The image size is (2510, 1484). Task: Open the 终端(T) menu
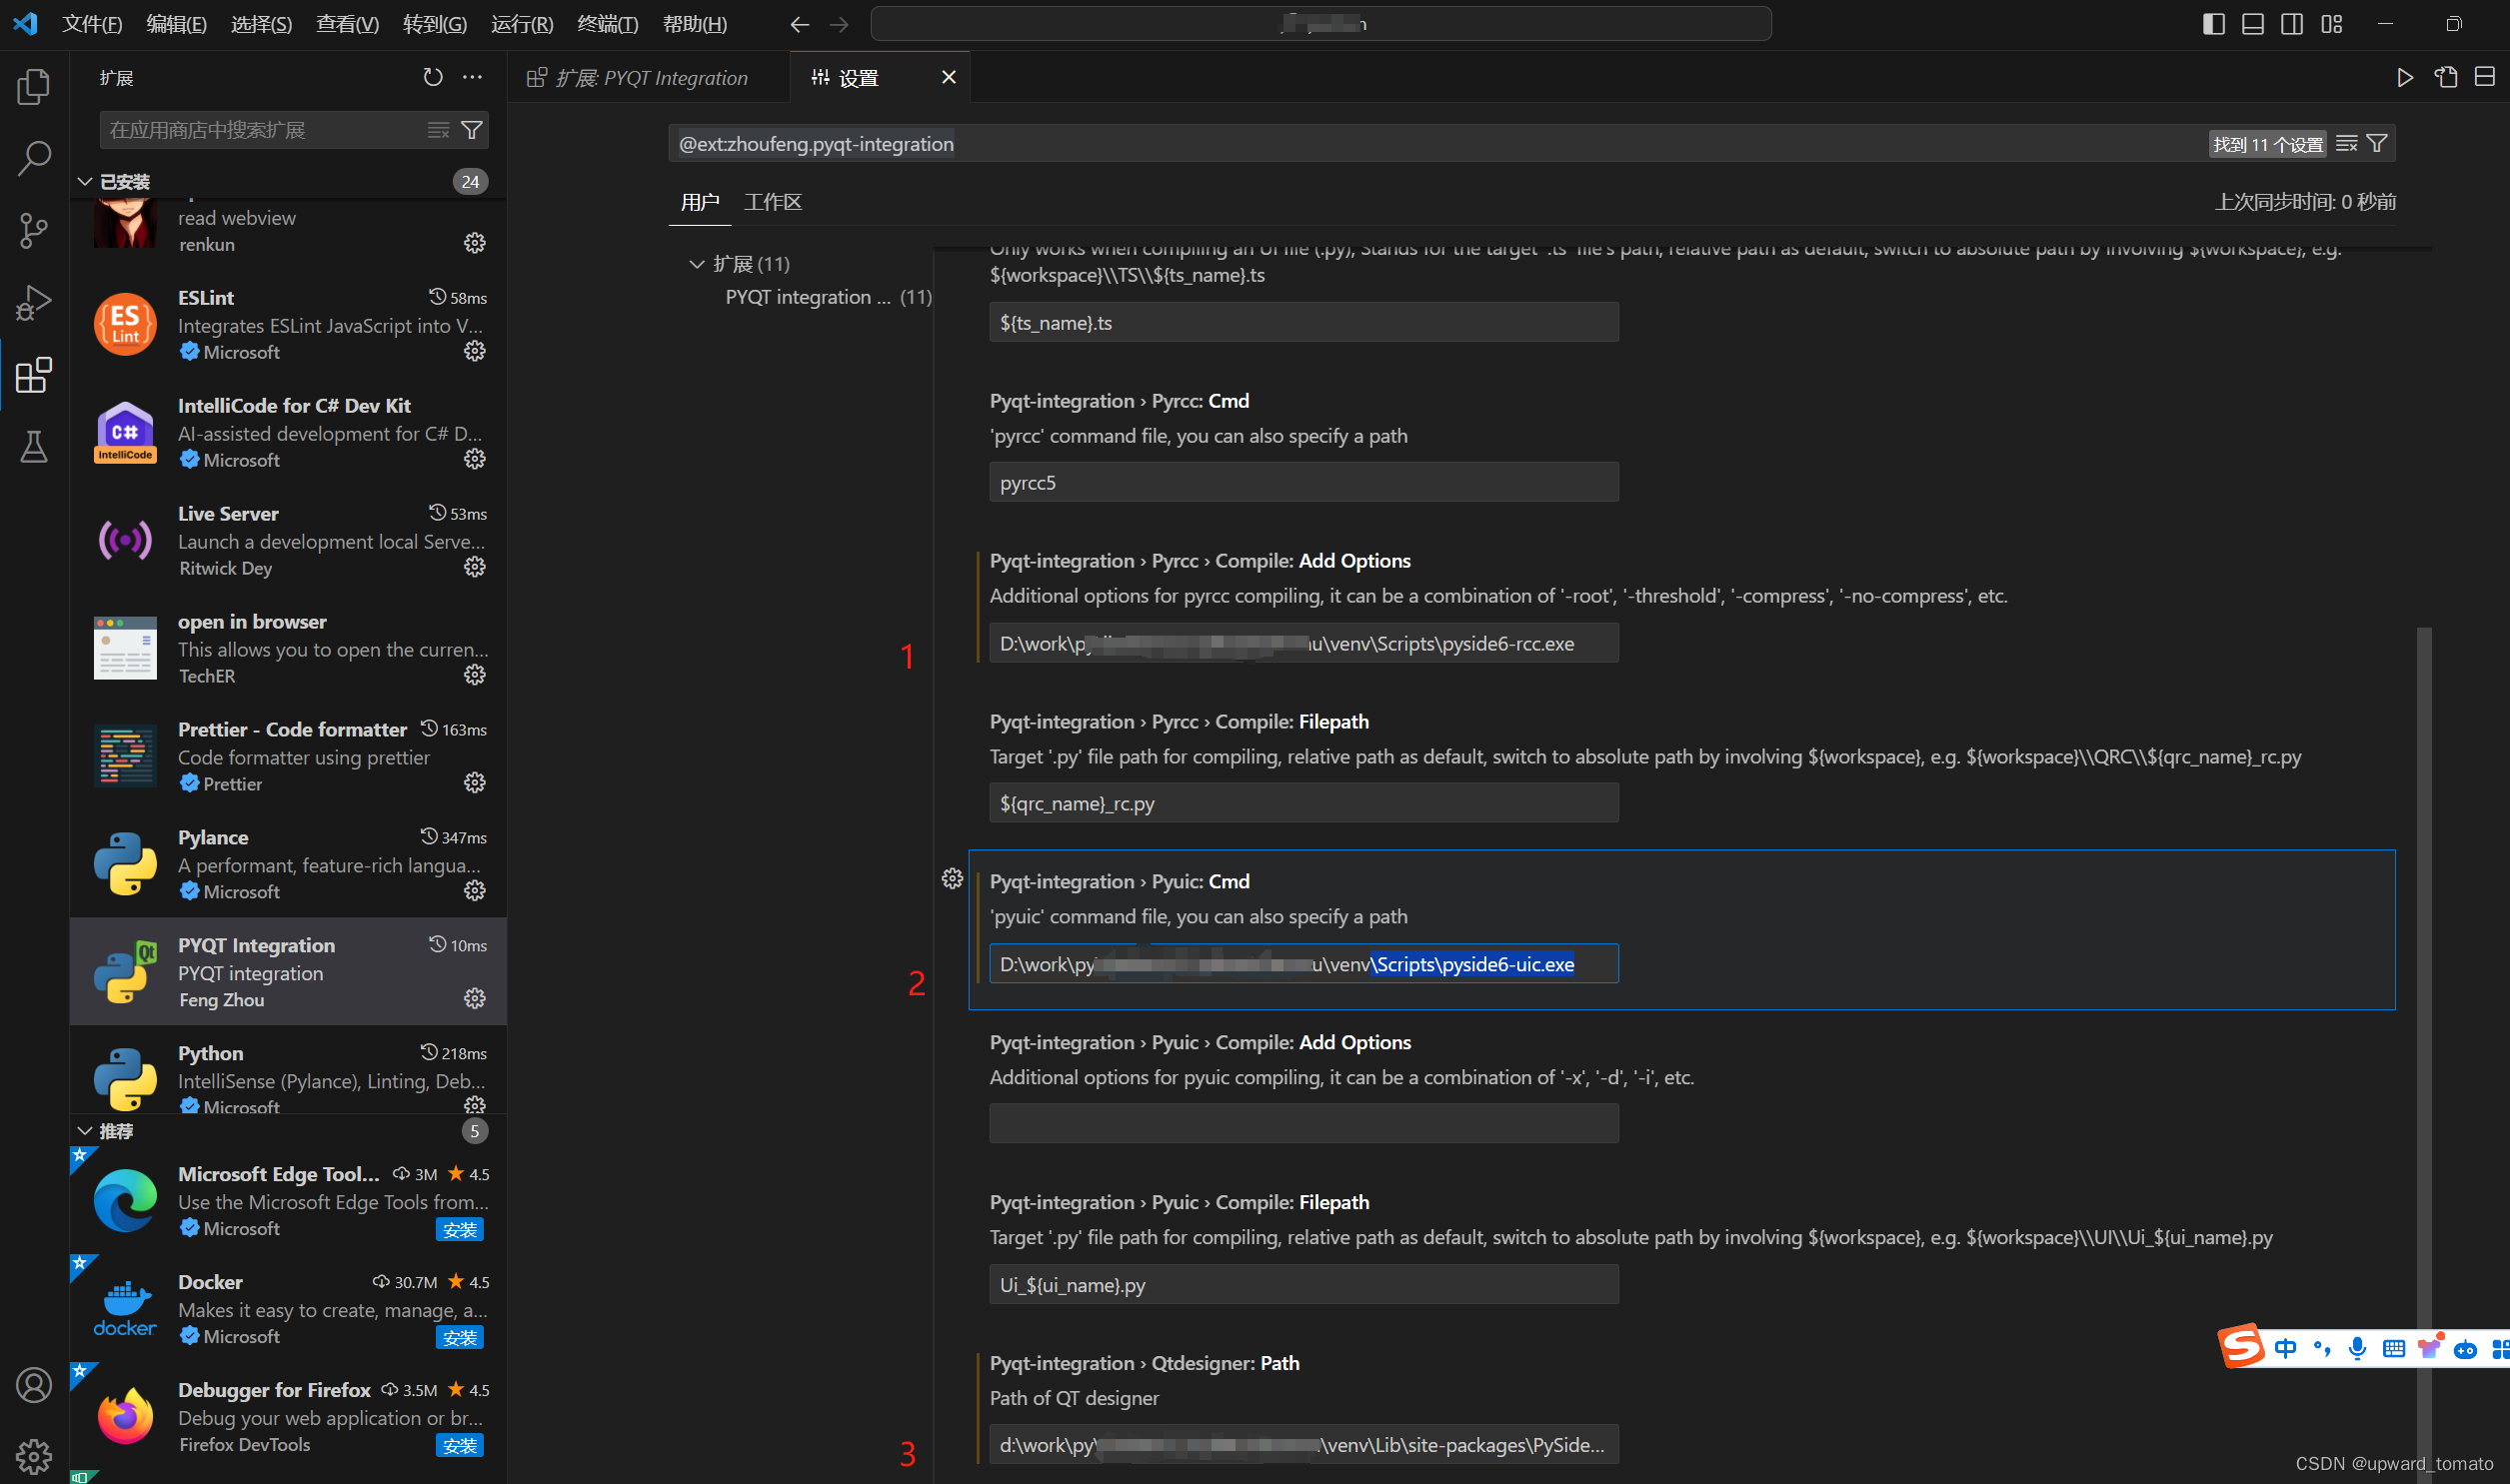[608, 24]
